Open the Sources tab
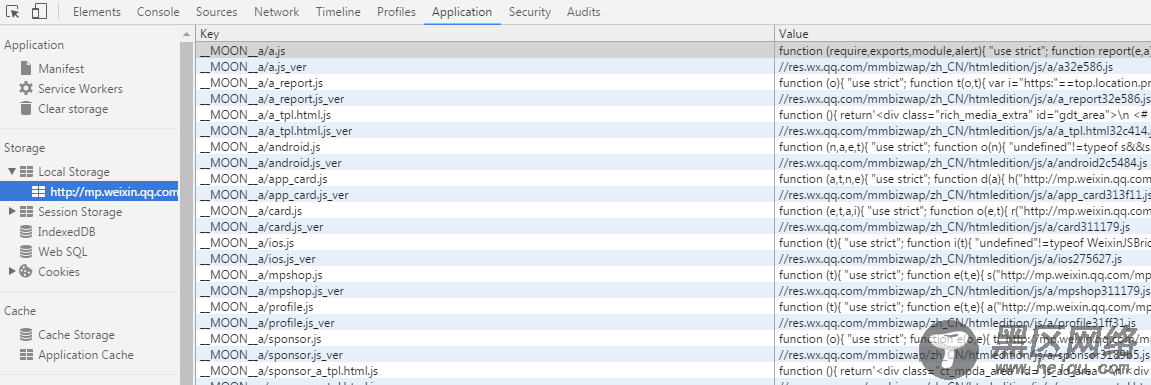 pyautogui.click(x=217, y=12)
